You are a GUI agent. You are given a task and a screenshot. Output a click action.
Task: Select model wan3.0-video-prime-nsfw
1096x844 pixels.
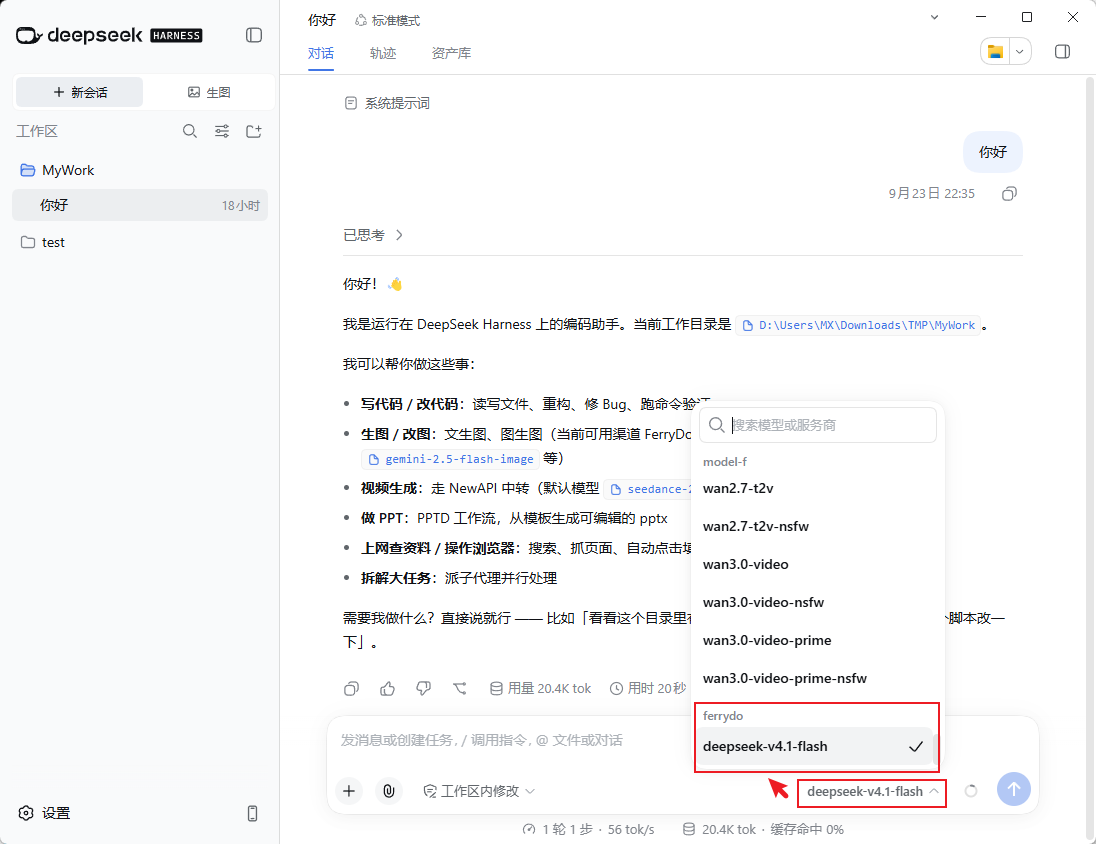818,678
